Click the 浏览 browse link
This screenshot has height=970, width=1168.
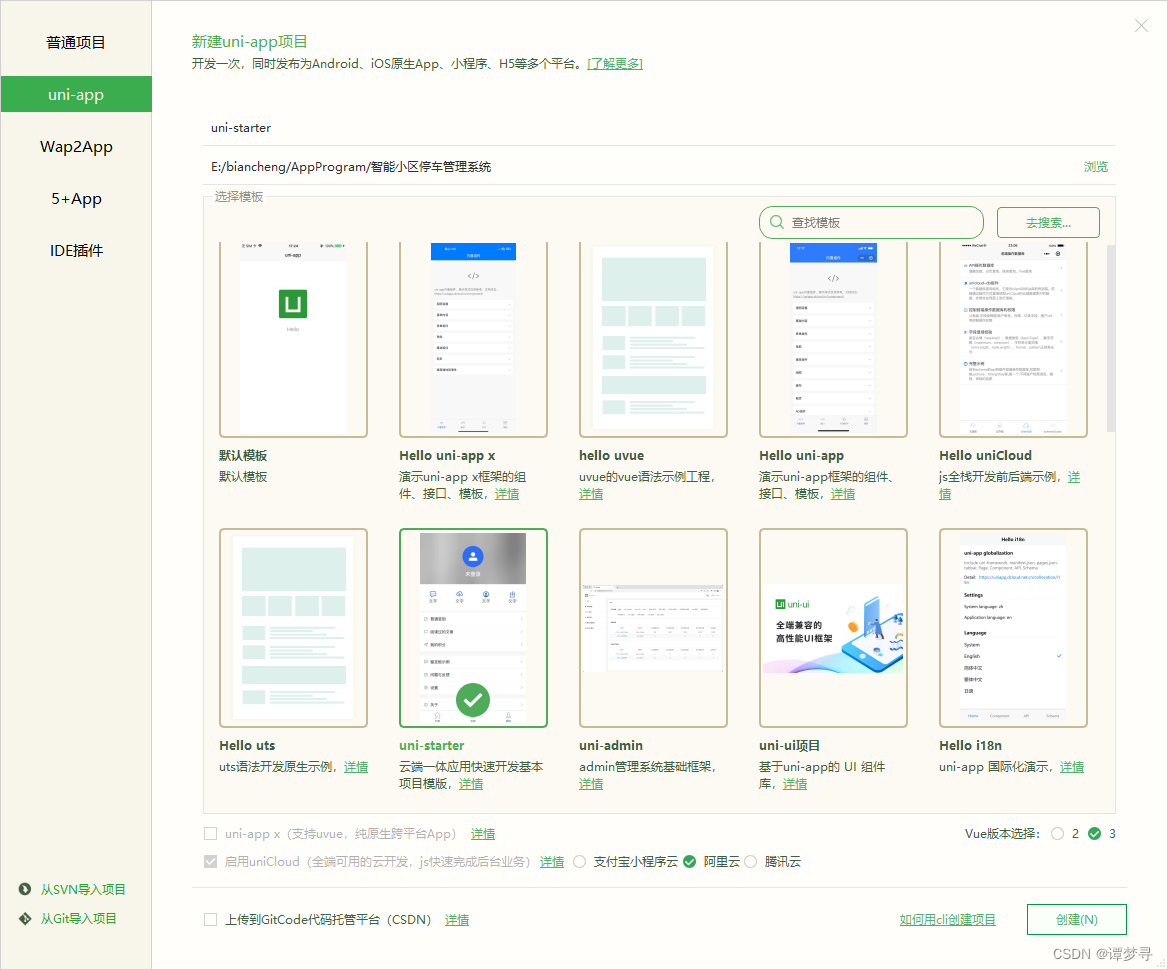click(x=1095, y=167)
